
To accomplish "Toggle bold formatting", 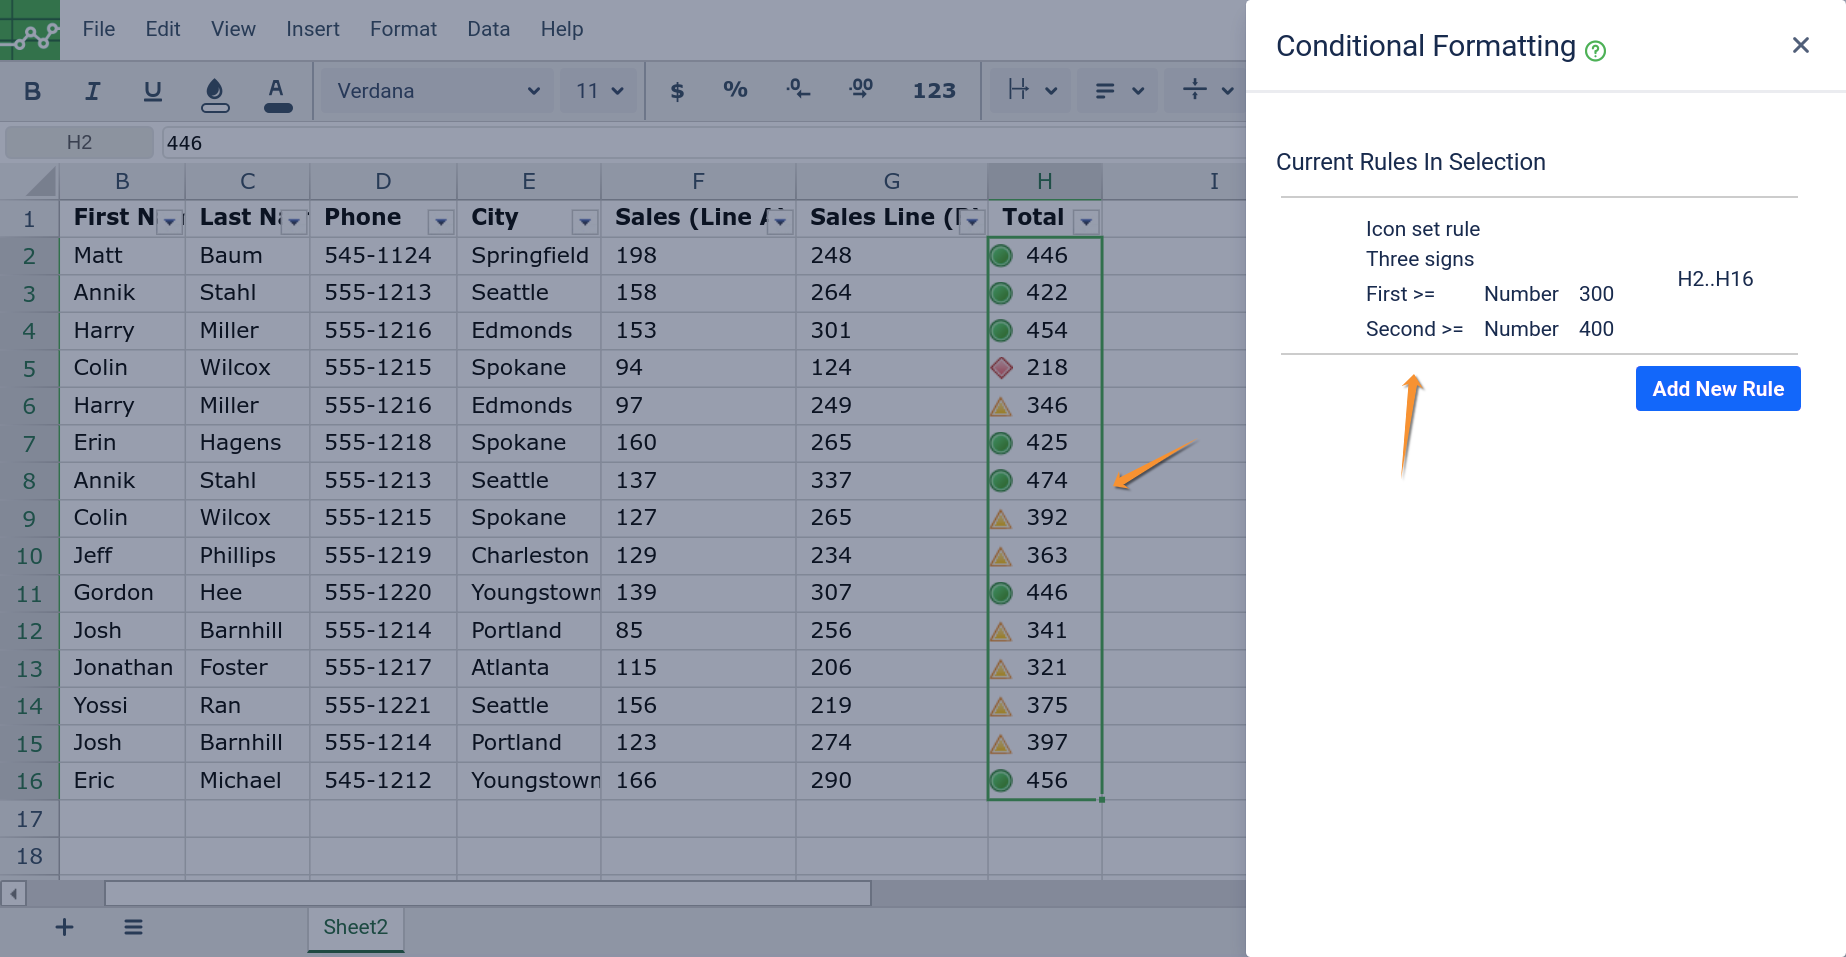I will 32,91.
